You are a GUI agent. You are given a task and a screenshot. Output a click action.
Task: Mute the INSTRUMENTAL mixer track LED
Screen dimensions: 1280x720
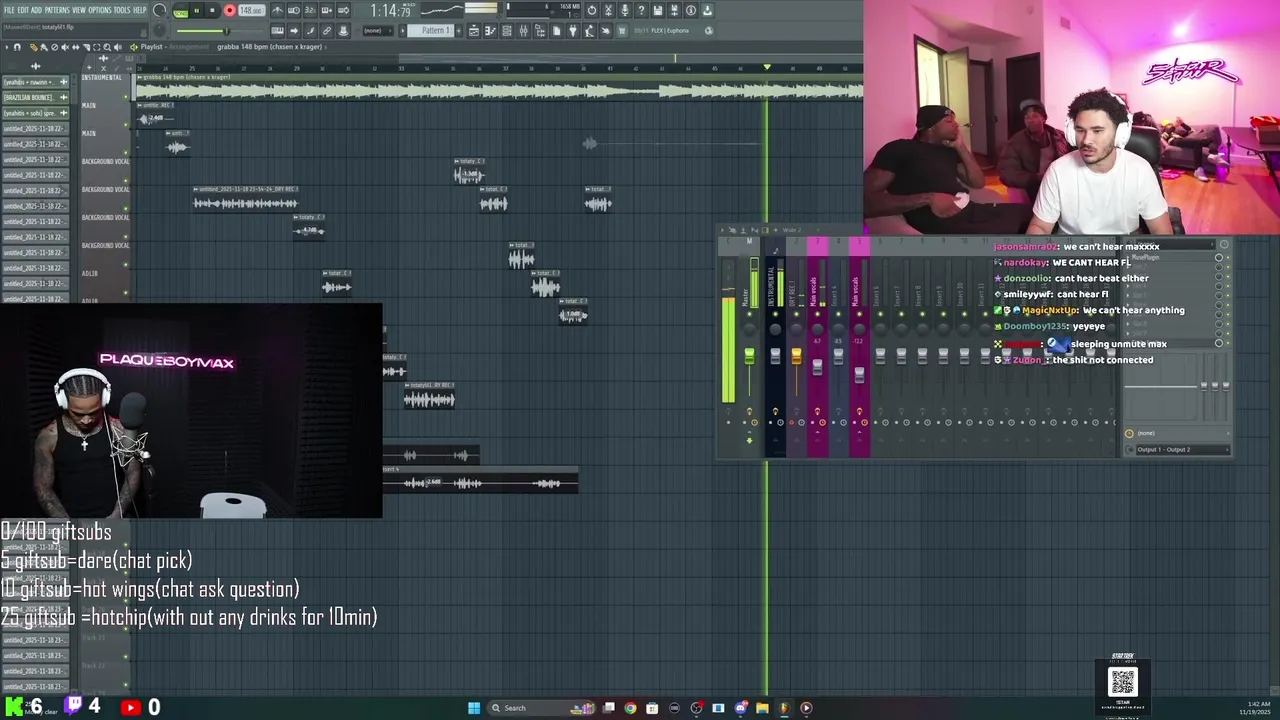[775, 313]
